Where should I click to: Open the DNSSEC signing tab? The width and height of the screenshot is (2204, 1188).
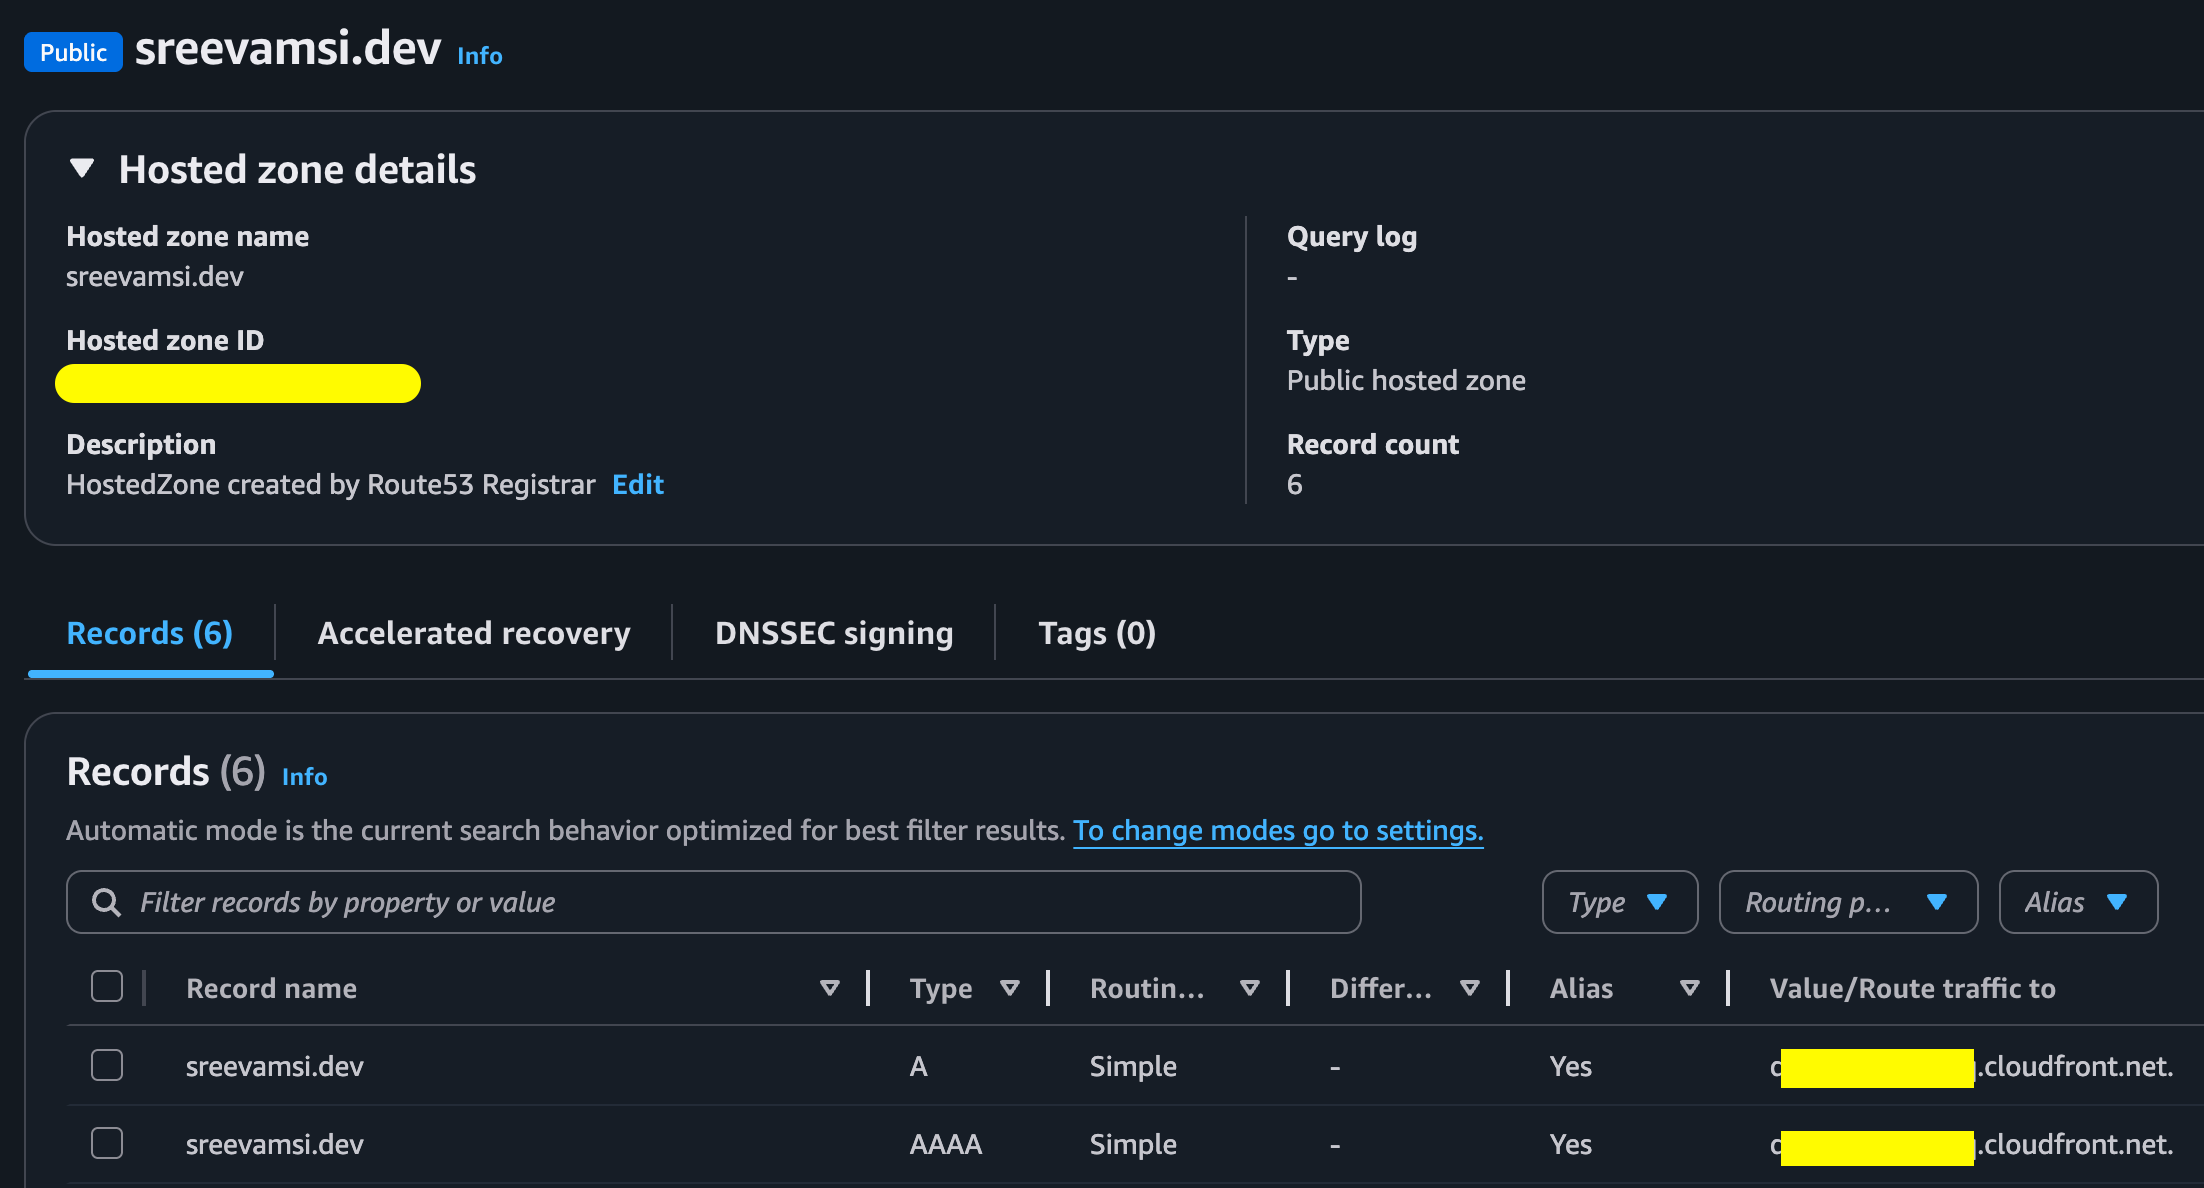click(834, 633)
